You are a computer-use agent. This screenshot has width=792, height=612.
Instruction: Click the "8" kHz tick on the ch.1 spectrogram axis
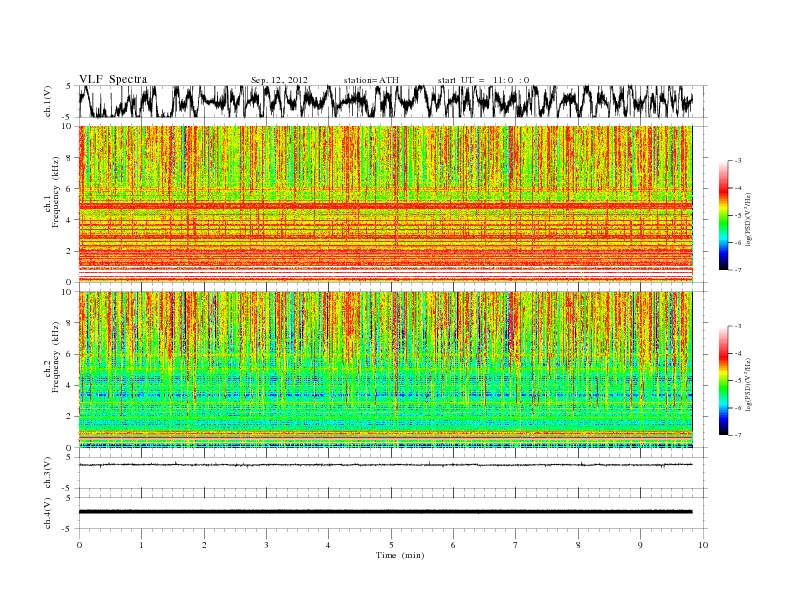tap(69, 158)
